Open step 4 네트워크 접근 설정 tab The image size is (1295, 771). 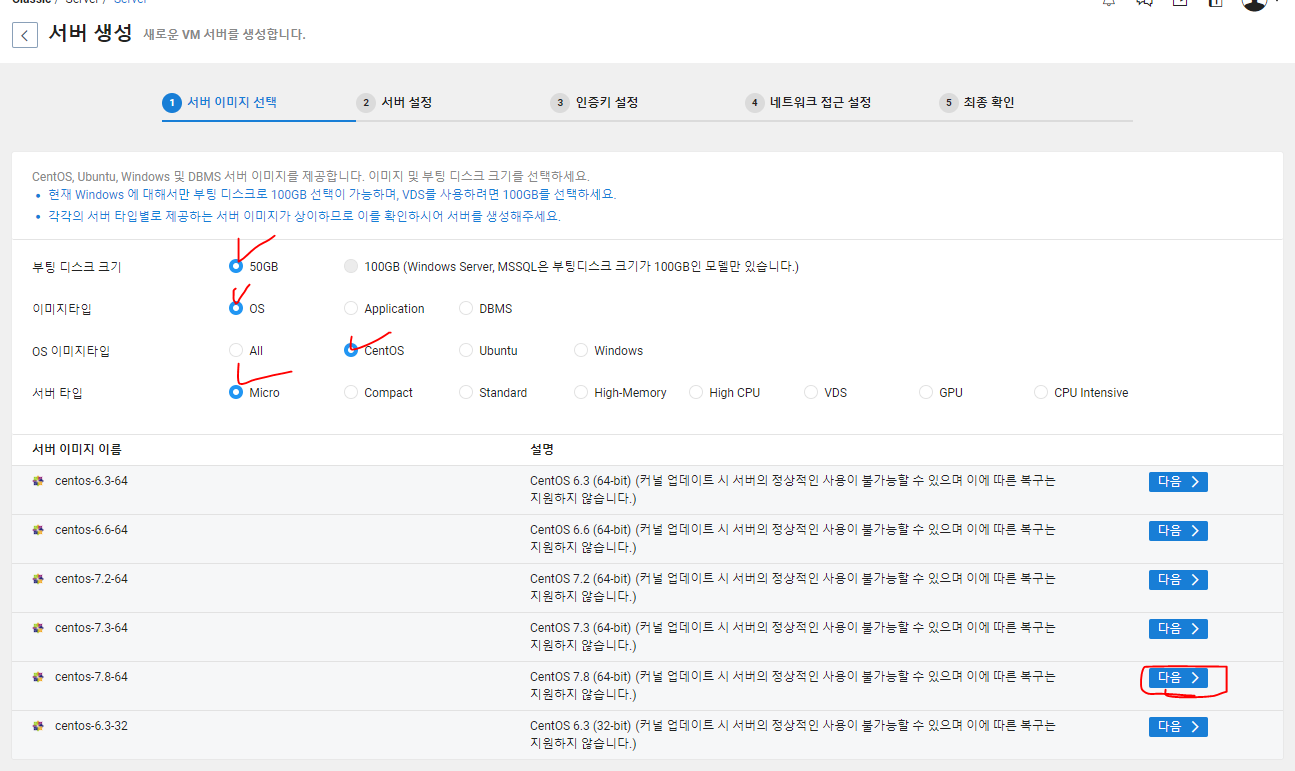coord(808,102)
